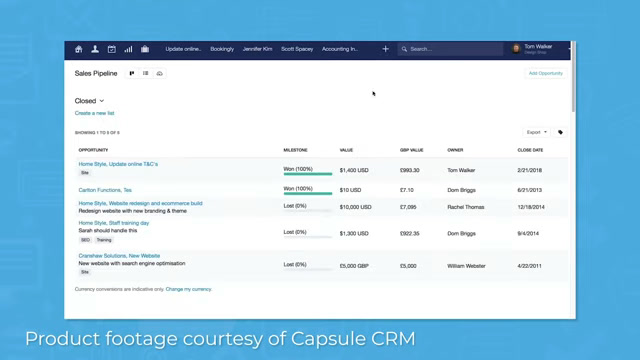Click the Site tag under Cranshaw Solutions
This screenshot has width=640, height=360.
tap(84, 272)
